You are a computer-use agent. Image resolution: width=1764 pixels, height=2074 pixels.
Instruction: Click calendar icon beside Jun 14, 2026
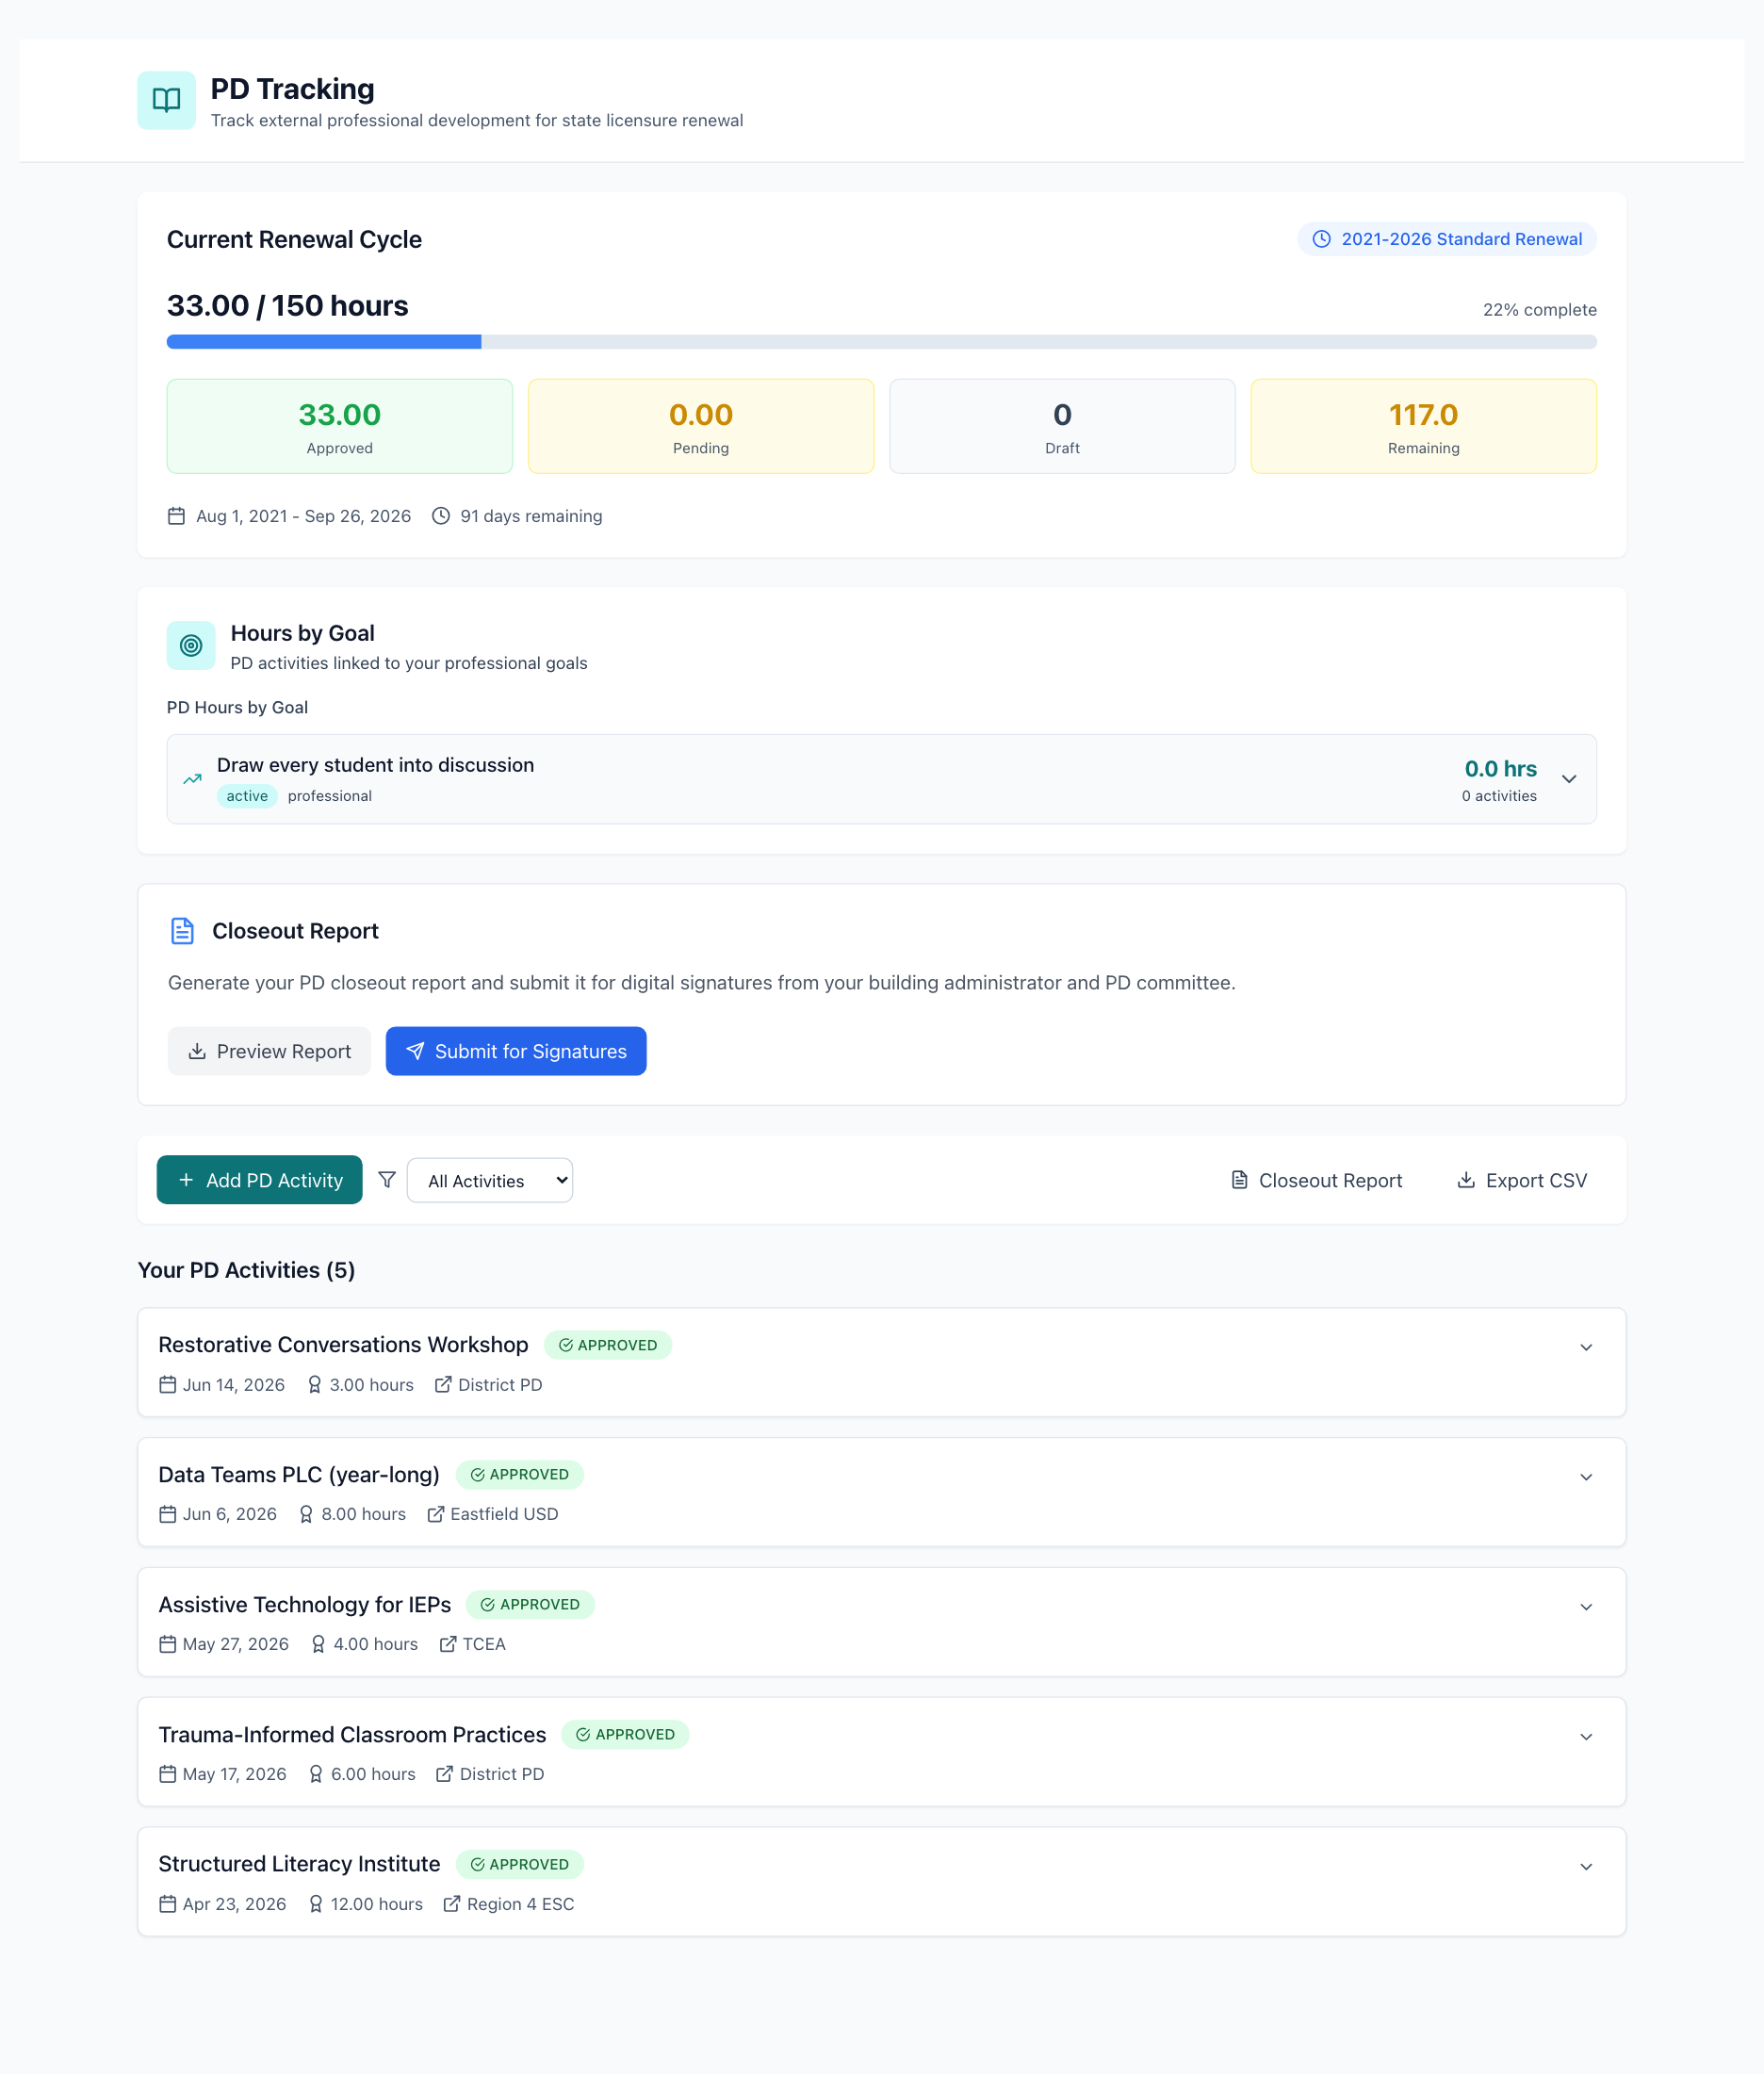[168, 1385]
